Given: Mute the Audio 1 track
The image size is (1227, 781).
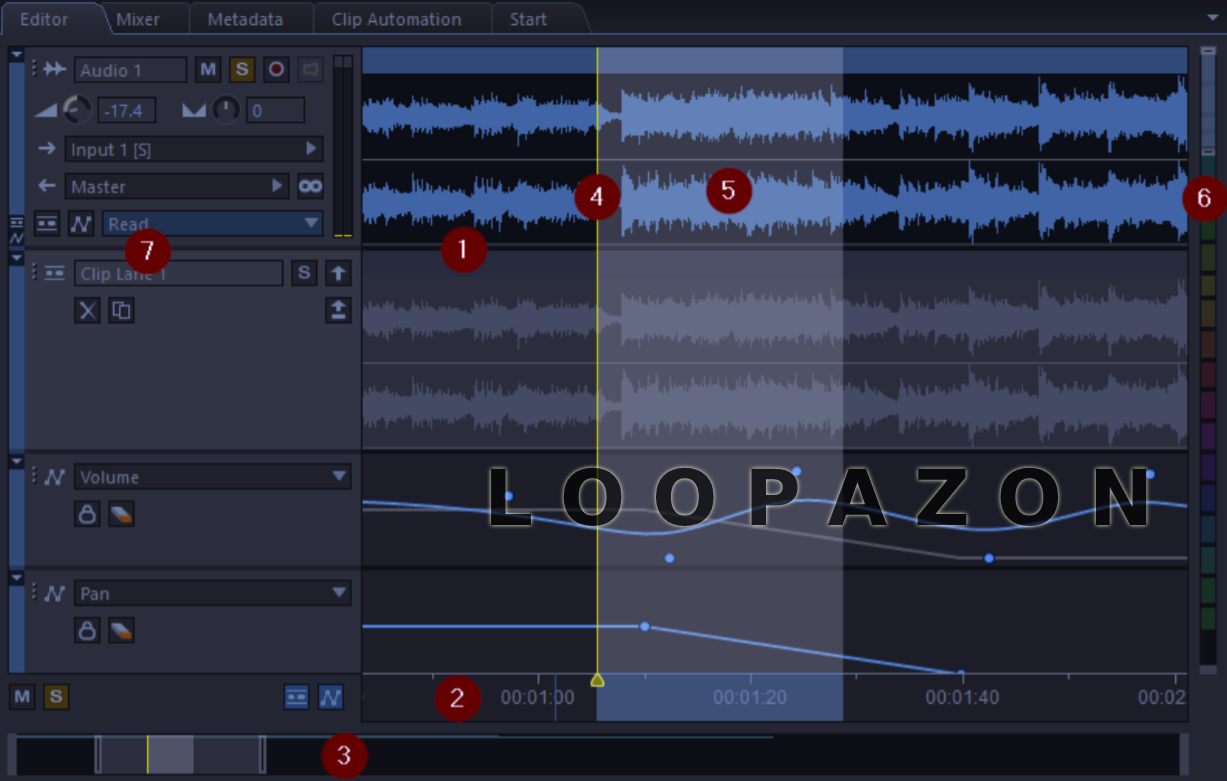Looking at the screenshot, I should click(x=208, y=69).
